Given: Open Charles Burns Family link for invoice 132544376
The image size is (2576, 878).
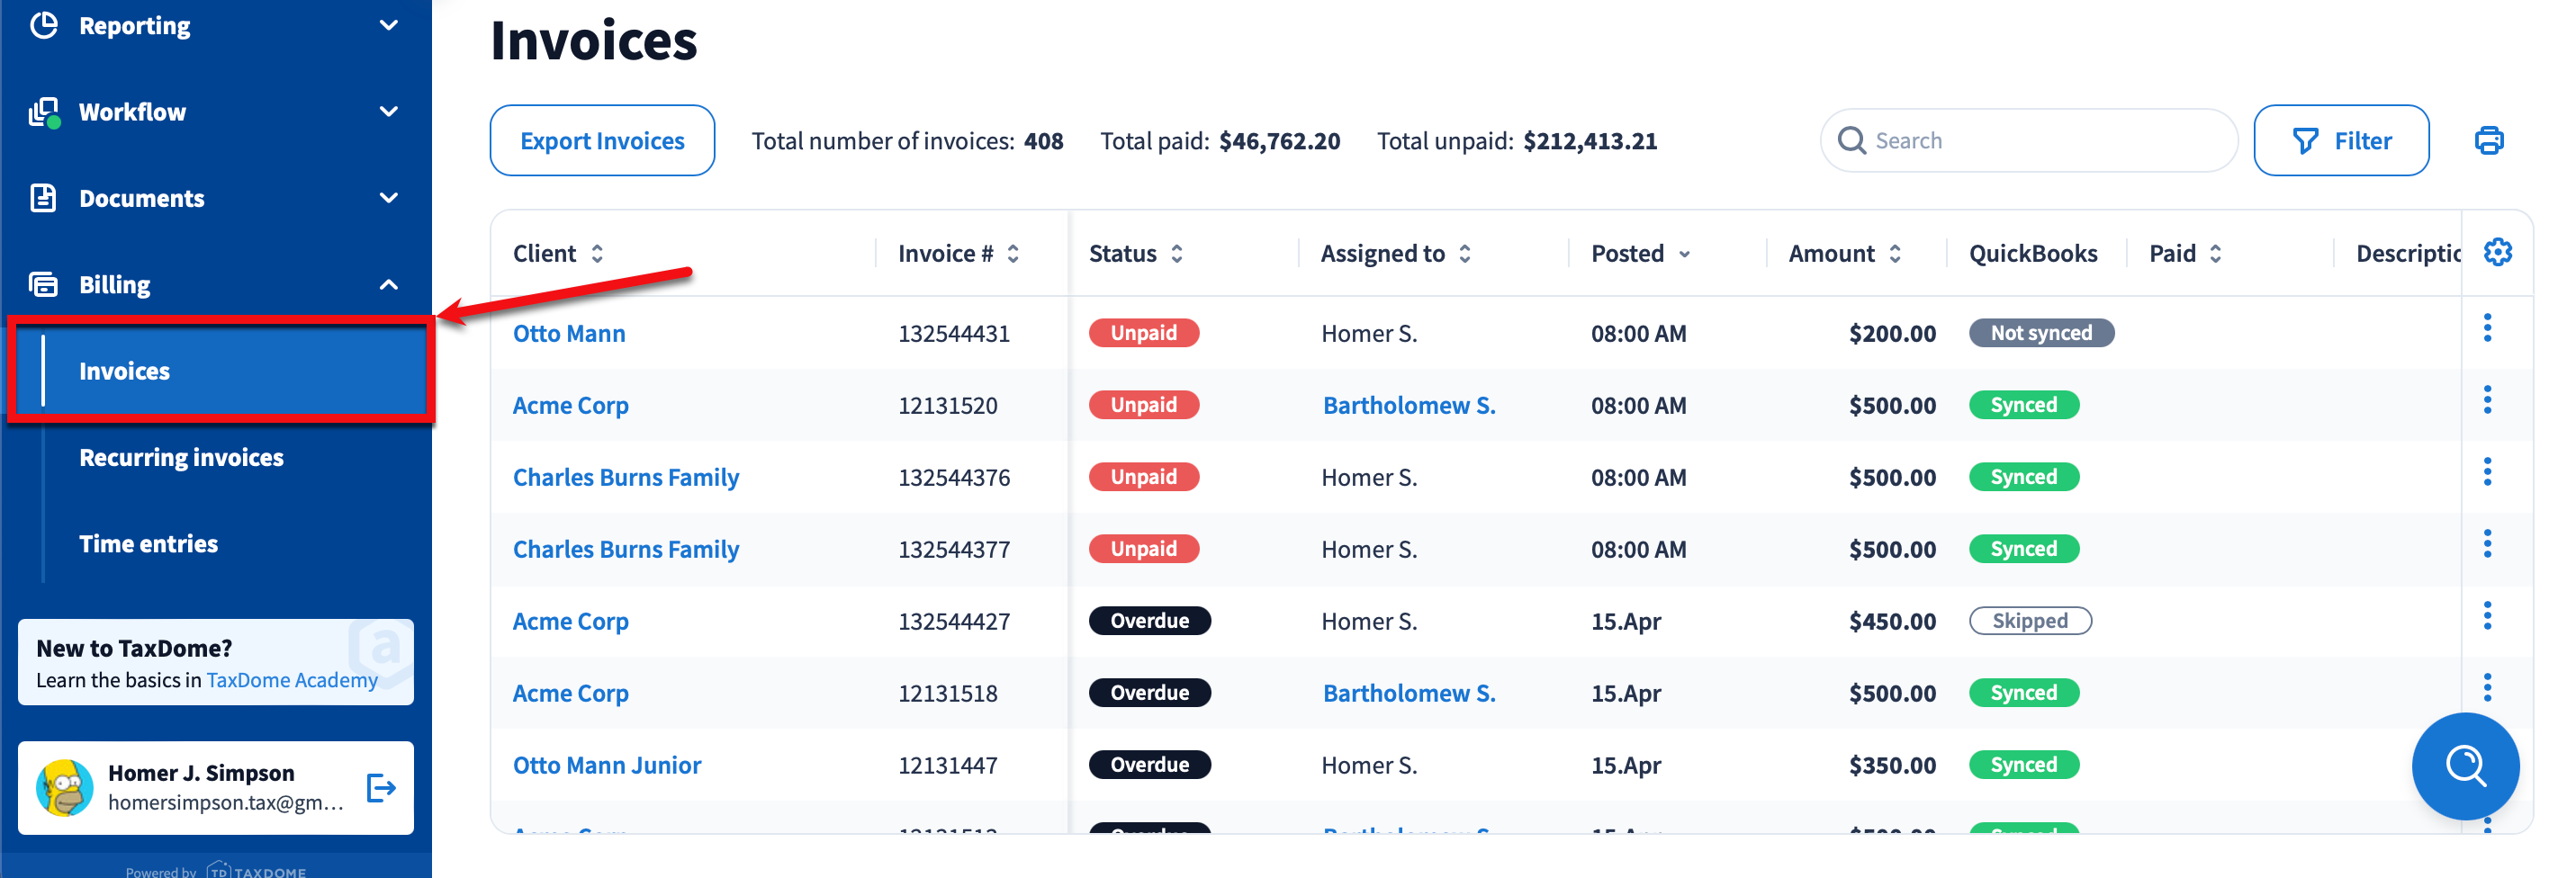Looking at the screenshot, I should pyautogui.click(x=626, y=478).
